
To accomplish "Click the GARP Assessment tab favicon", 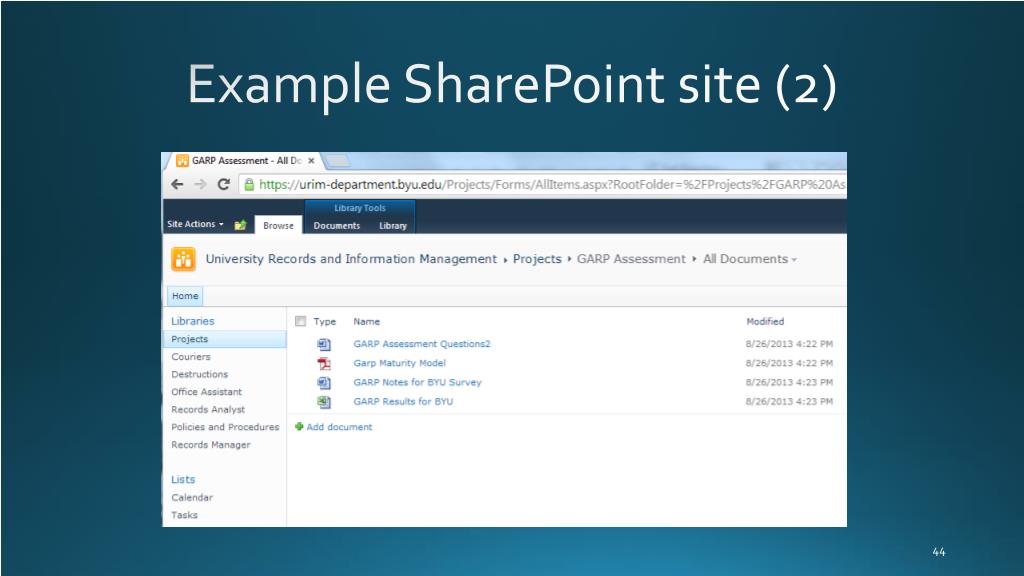I will (x=182, y=161).
